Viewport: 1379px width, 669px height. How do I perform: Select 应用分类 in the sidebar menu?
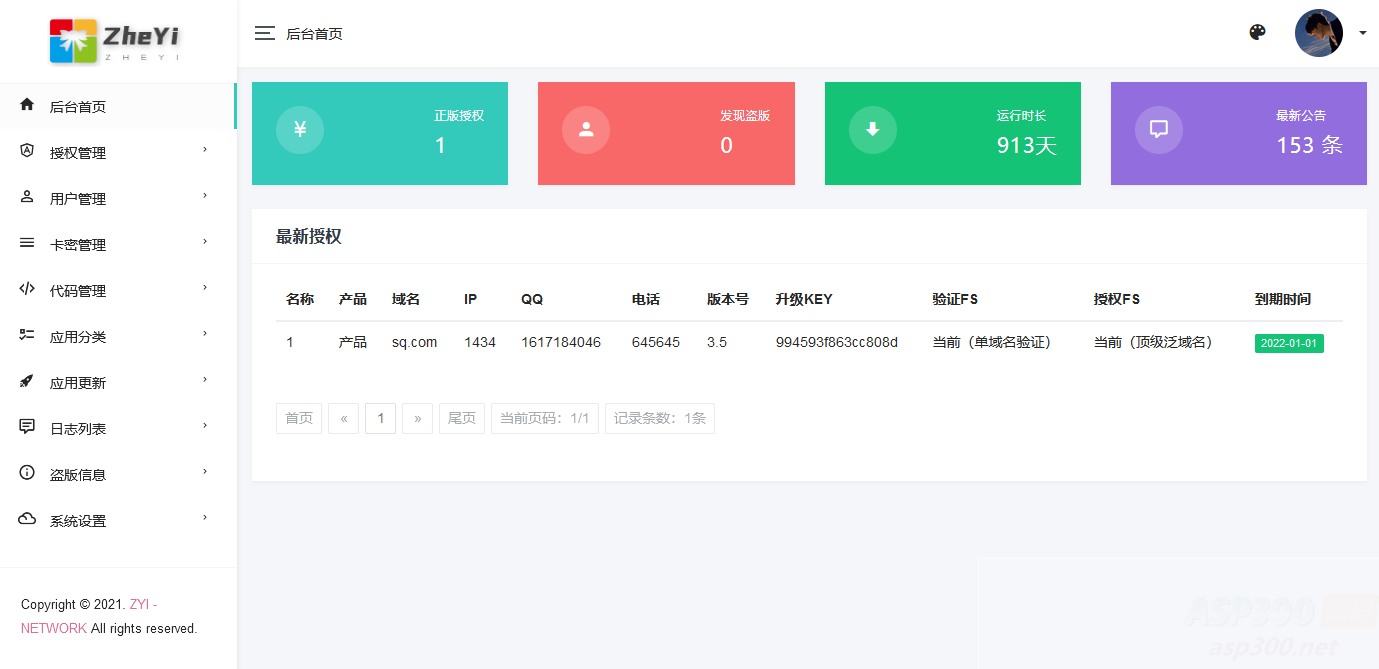(76, 335)
